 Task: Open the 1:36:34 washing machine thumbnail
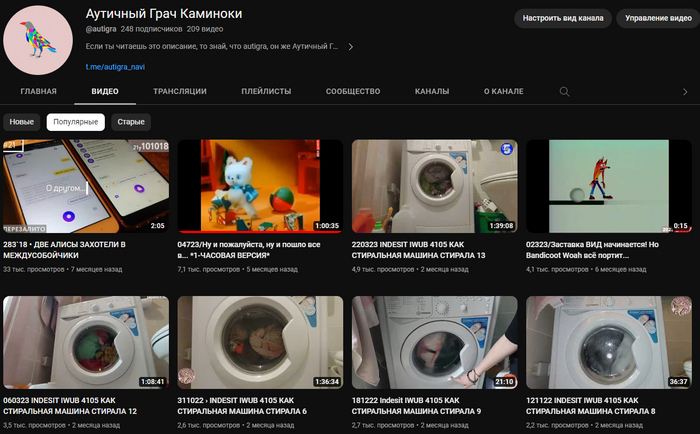click(260, 342)
